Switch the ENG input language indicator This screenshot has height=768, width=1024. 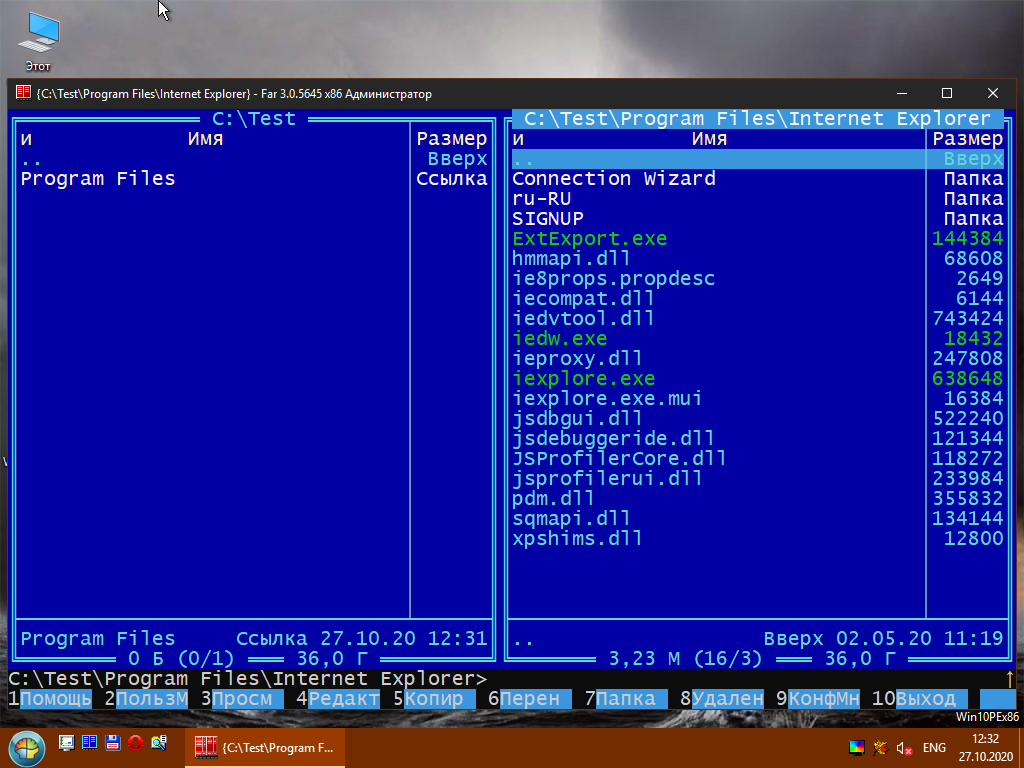pos(934,748)
